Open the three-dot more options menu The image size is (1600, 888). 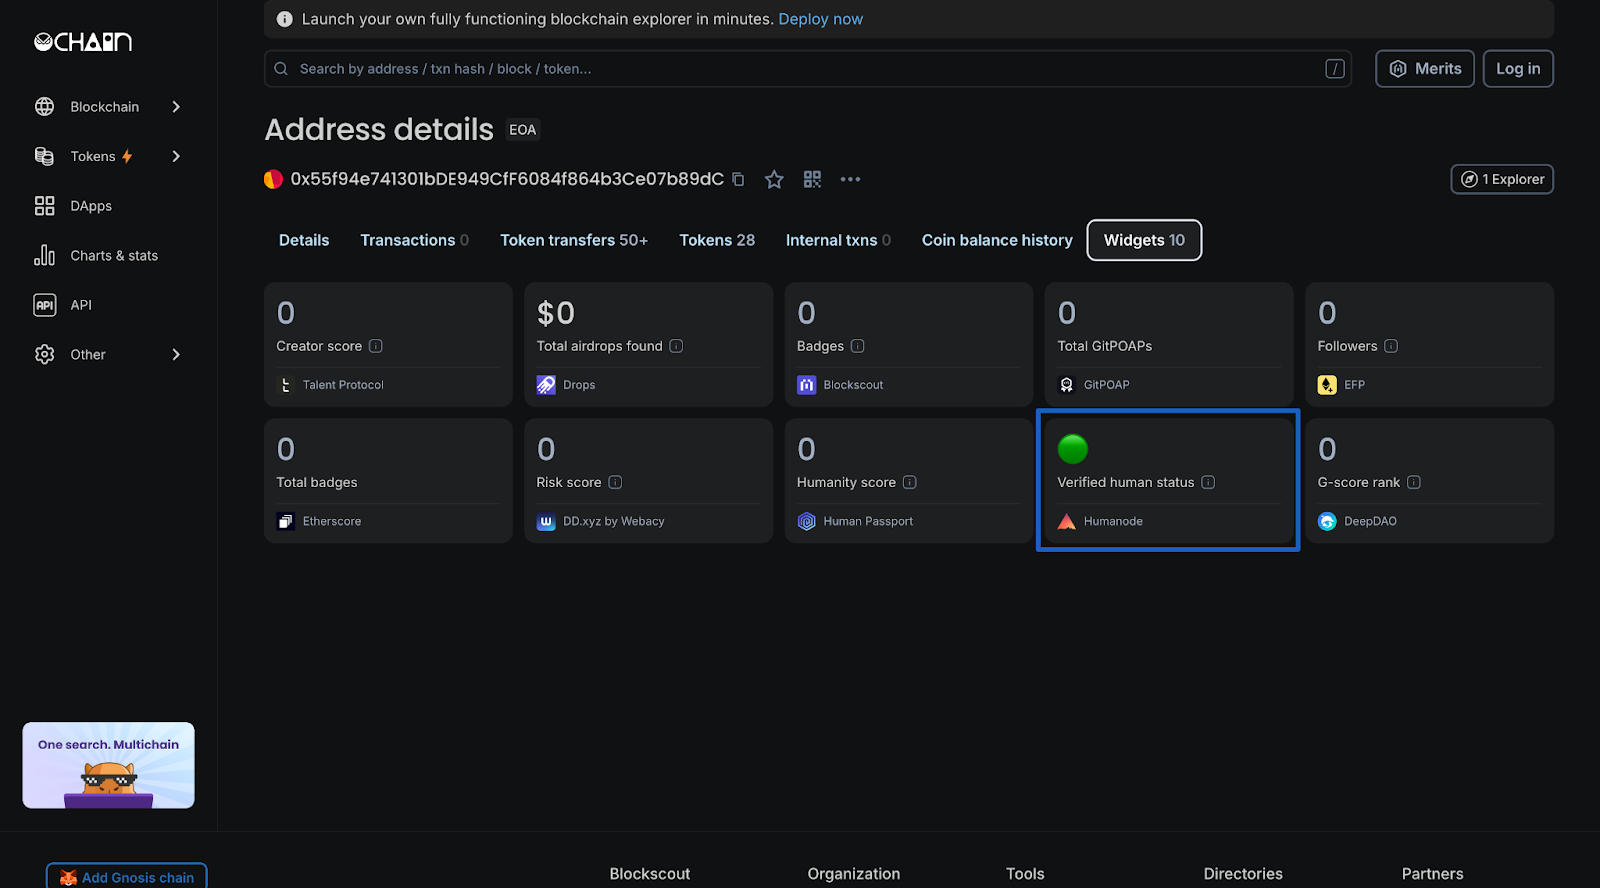pos(850,180)
